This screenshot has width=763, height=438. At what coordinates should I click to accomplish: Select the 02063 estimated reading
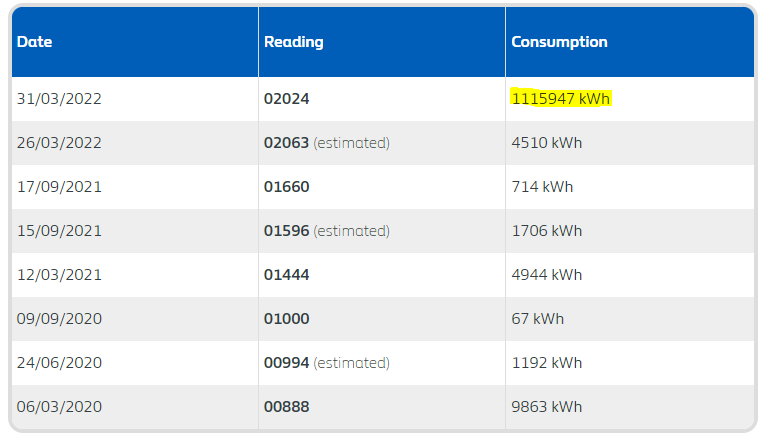(327, 143)
